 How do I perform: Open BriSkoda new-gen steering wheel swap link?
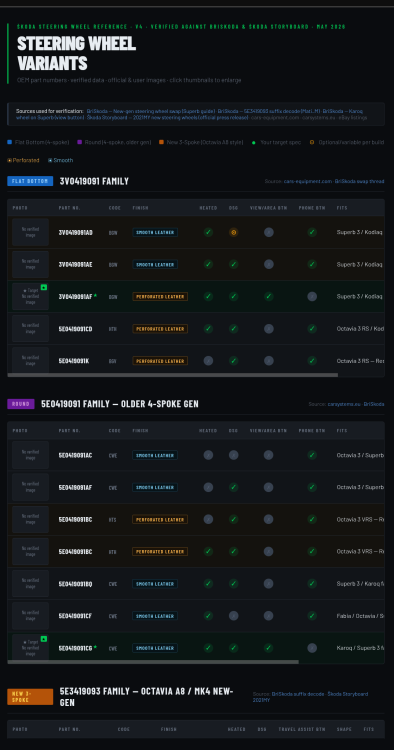151,111
